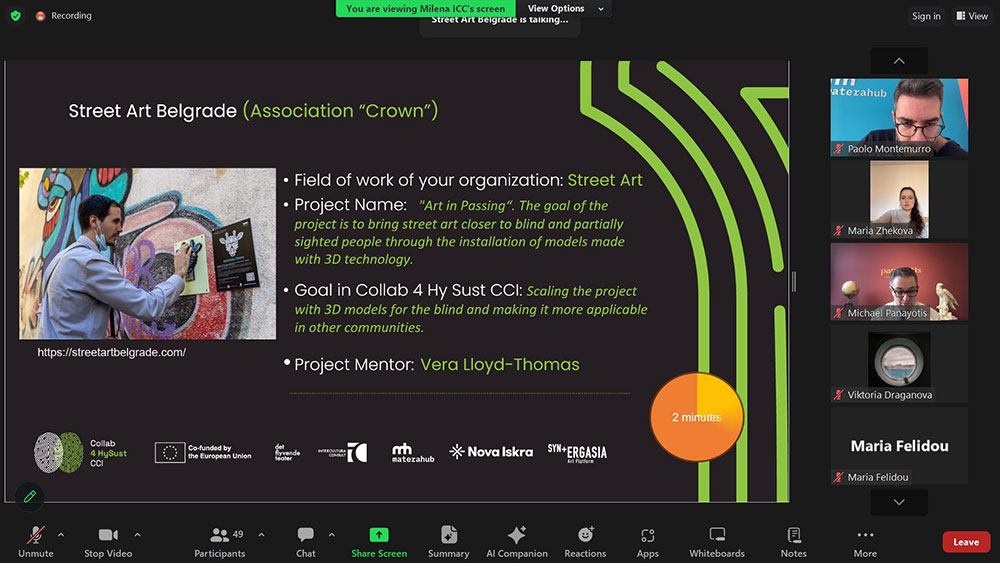This screenshot has height=563, width=1000.
Task: Stop the video camera
Action: point(108,541)
